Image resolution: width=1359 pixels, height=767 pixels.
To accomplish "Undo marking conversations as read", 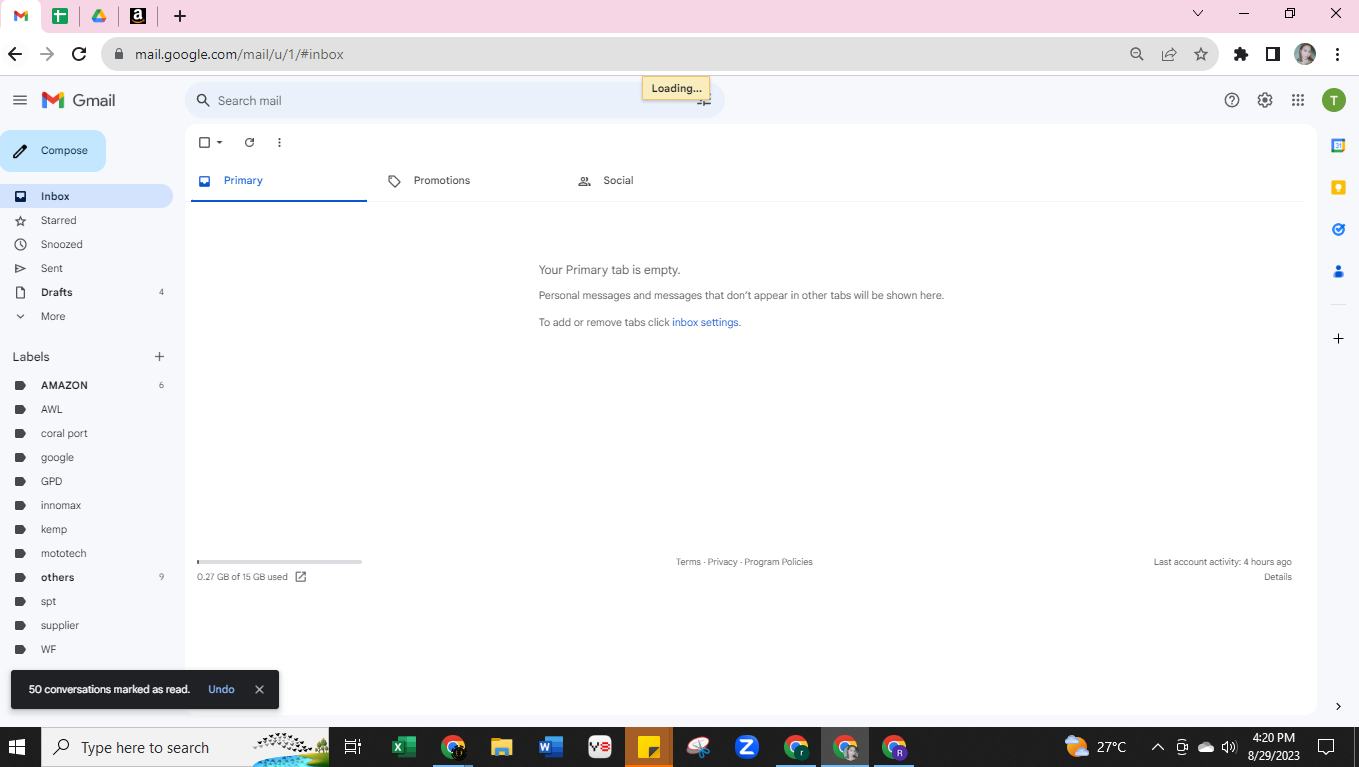I will (x=221, y=689).
